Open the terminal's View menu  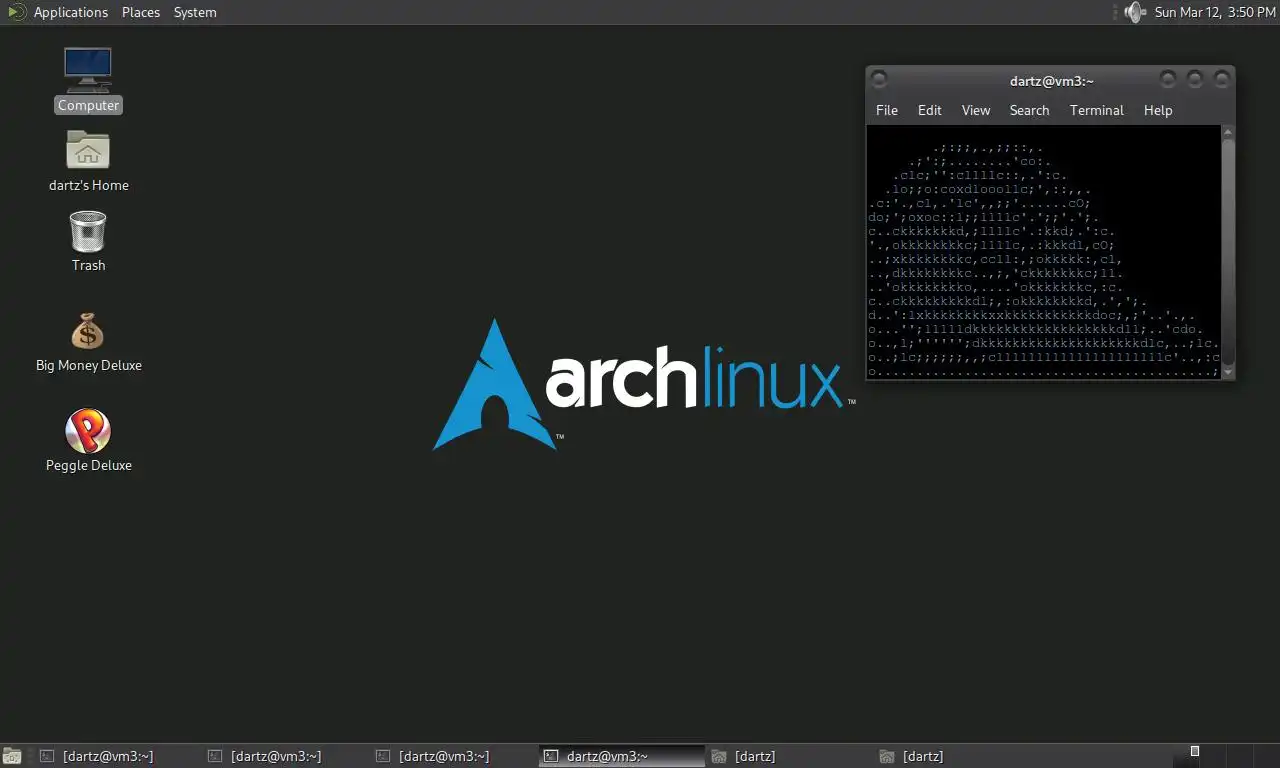click(x=976, y=110)
